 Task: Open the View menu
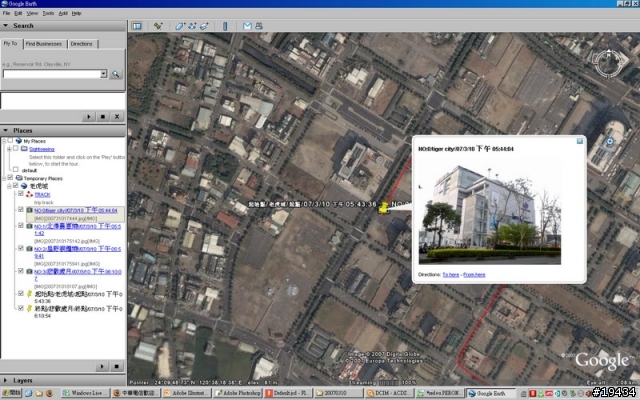pyautogui.click(x=32, y=13)
